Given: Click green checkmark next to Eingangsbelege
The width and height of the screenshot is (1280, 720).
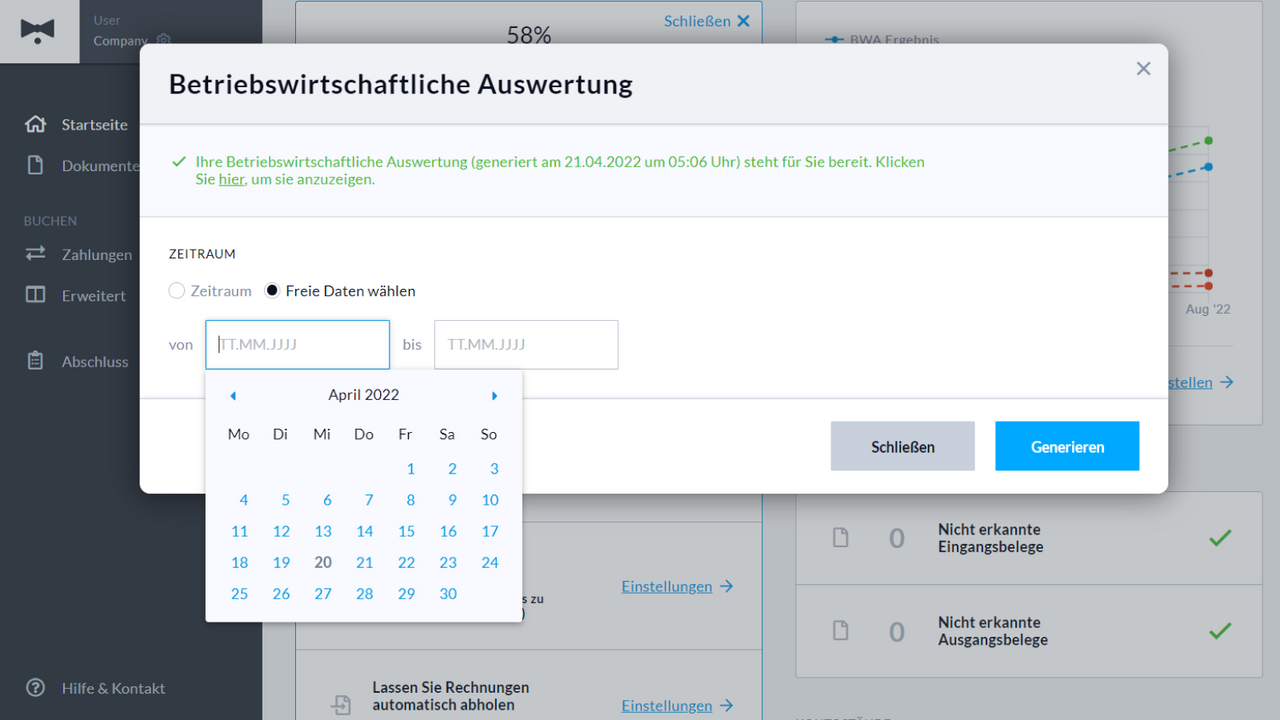Looking at the screenshot, I should 1220,538.
